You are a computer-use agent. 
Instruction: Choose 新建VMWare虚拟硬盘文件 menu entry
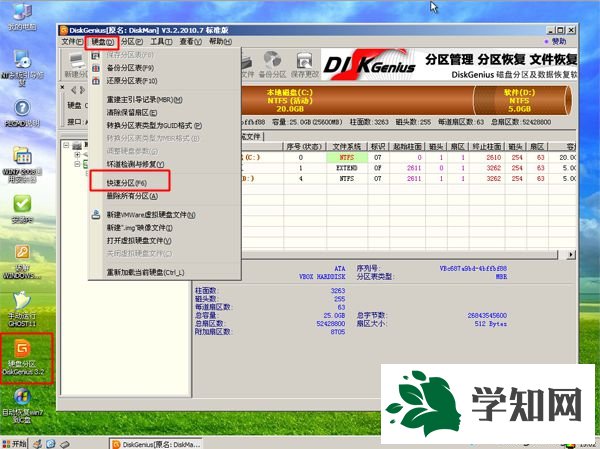(x=151, y=215)
